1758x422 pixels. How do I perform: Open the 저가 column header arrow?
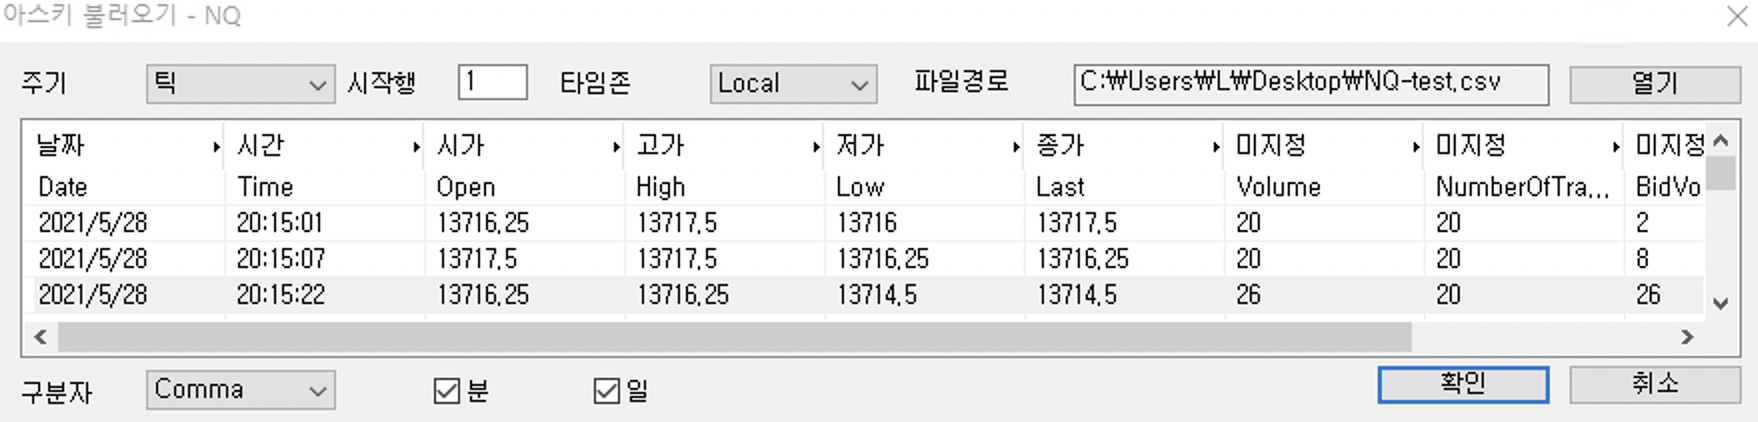(1016, 148)
